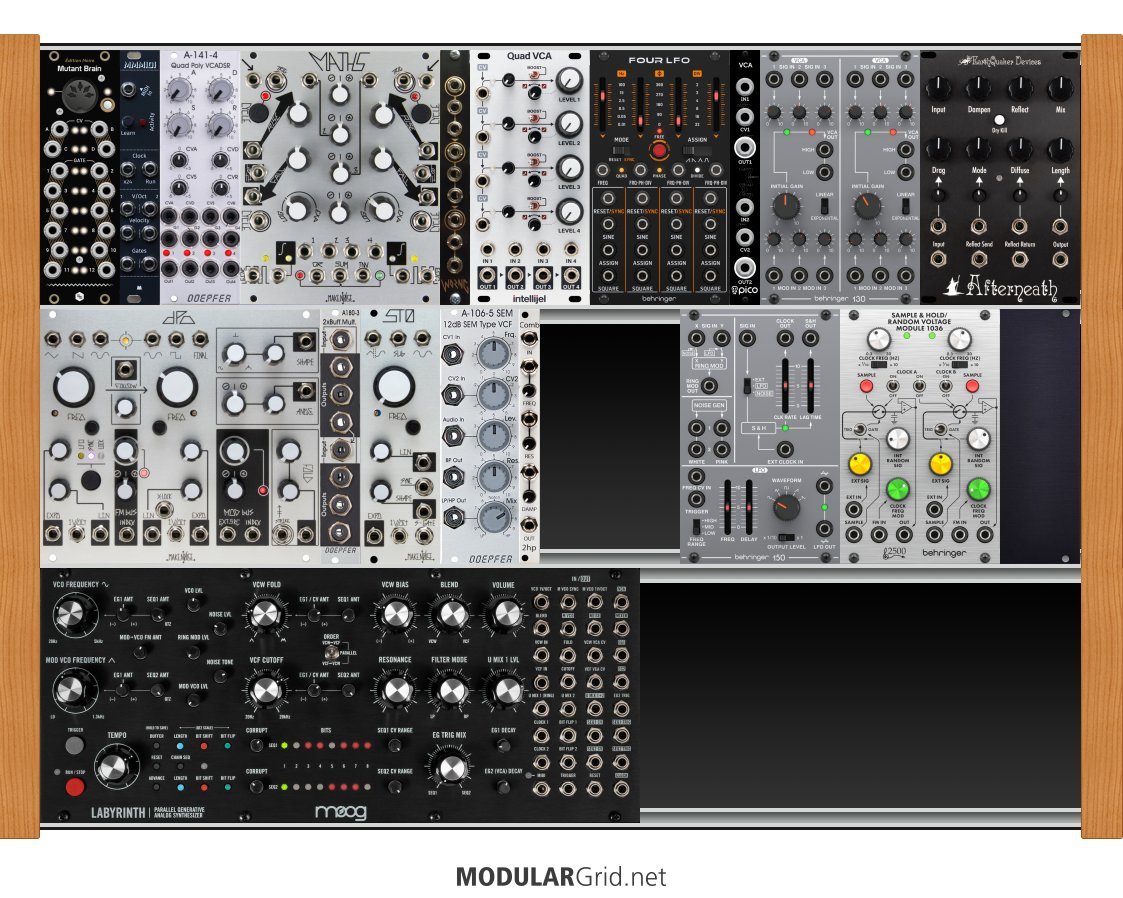Click right Initial Gain knob on Behringer 130
This screenshot has height=898, width=1123.
(x=867, y=206)
